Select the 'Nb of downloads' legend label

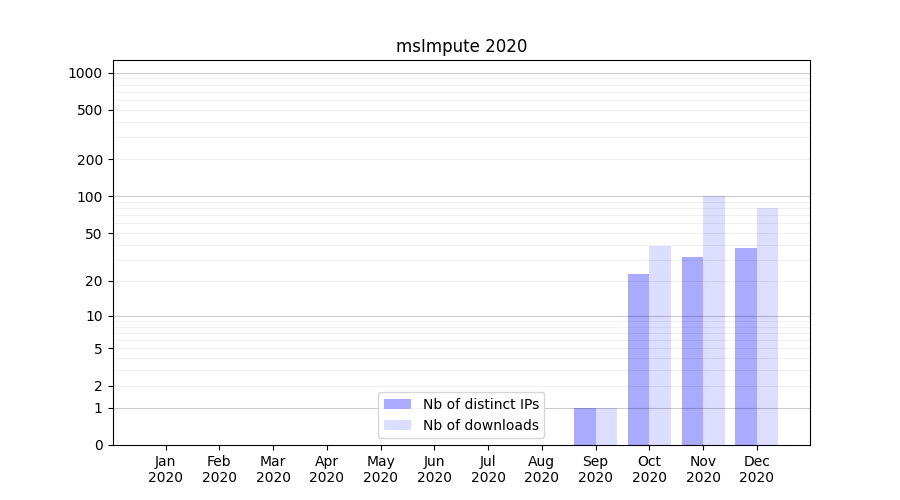481,425
